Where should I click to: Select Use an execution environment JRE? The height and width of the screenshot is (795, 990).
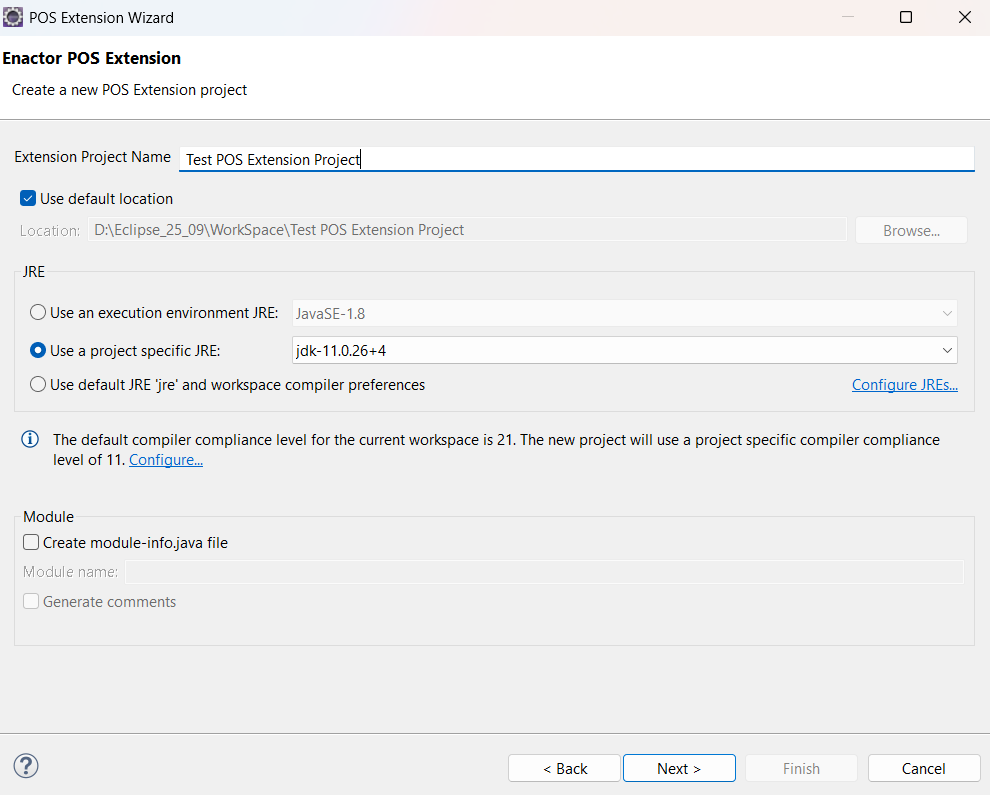(38, 313)
